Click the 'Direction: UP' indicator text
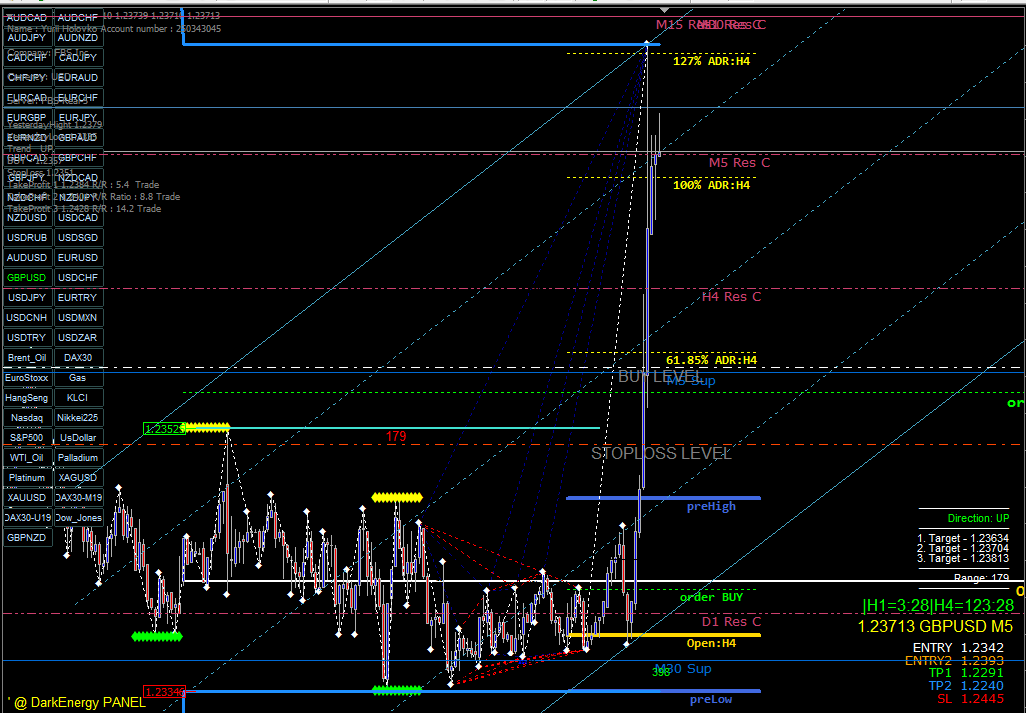The image size is (1026, 713). click(x=978, y=519)
